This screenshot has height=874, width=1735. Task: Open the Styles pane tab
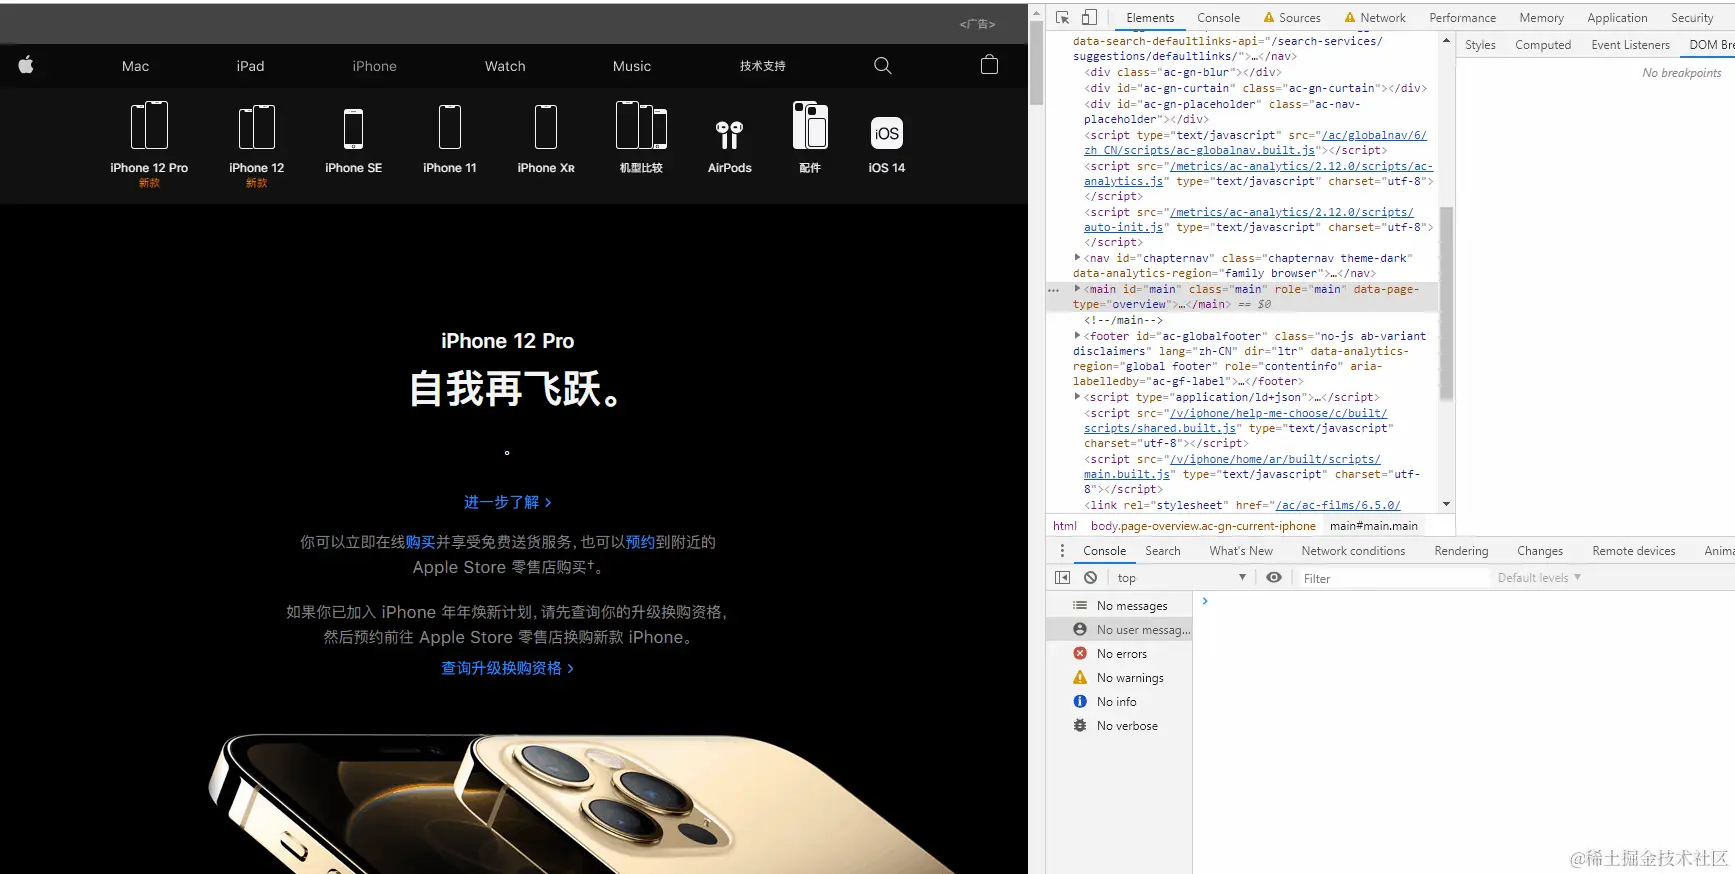click(1480, 45)
